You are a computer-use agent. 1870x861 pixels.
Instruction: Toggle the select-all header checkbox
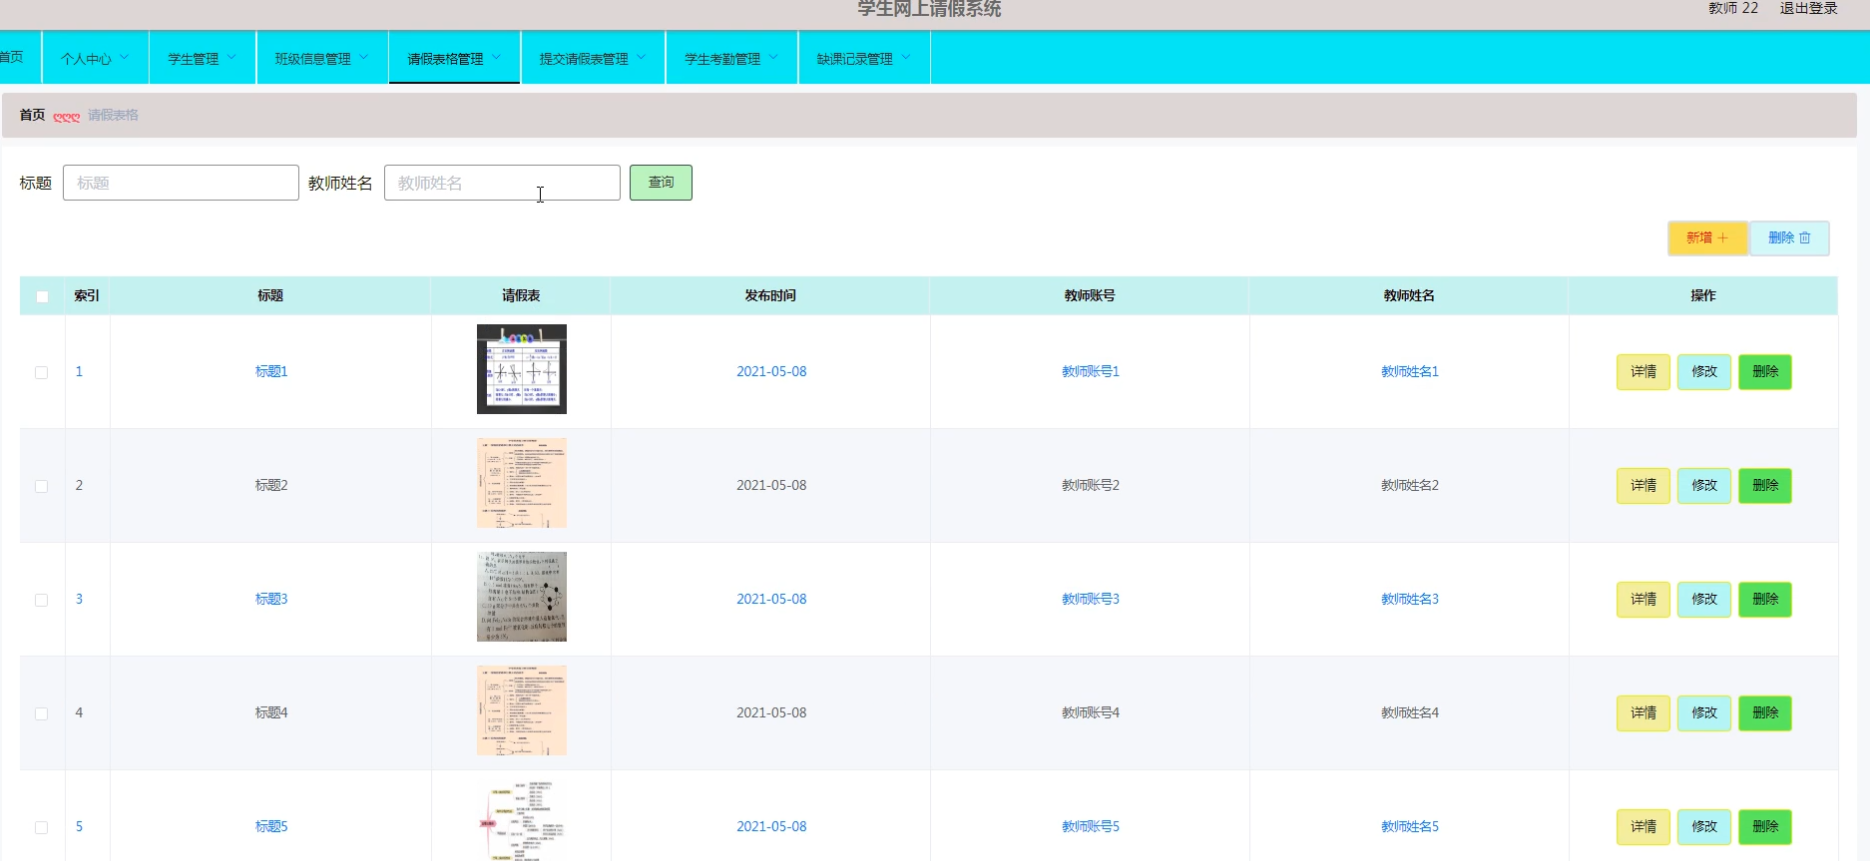pos(42,296)
